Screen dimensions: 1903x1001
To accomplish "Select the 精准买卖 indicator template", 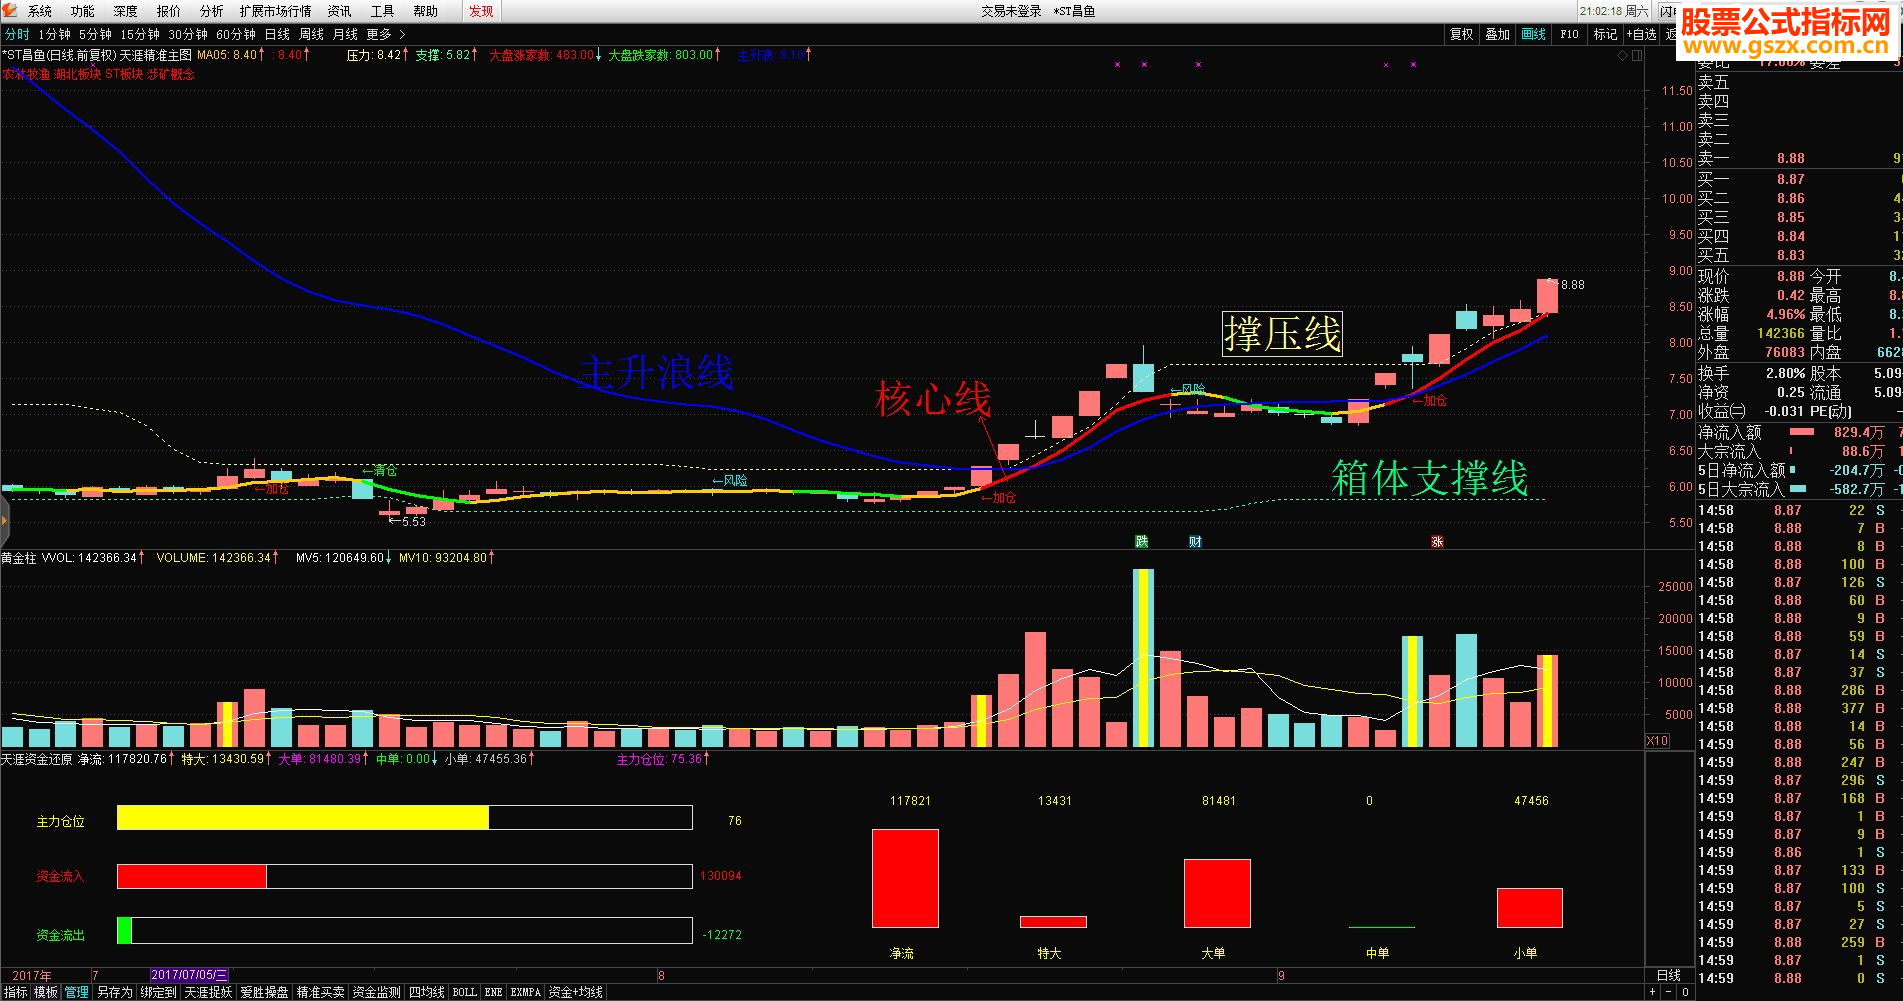I will 320,992.
